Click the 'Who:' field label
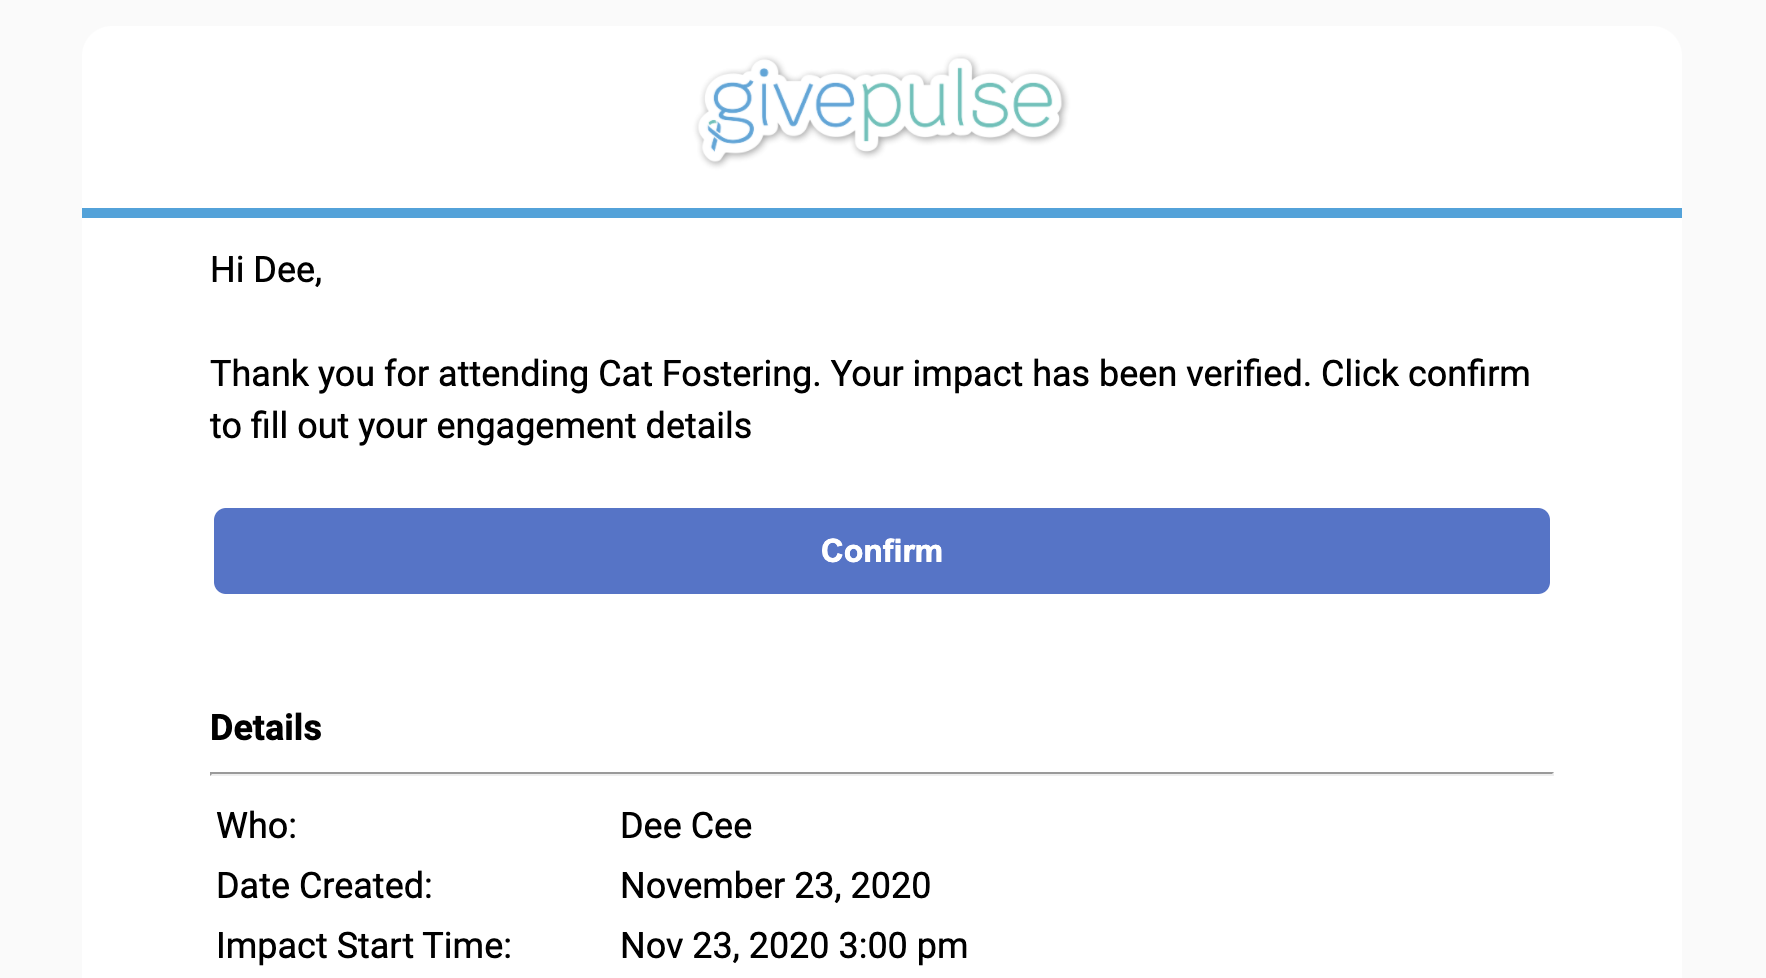This screenshot has width=1766, height=978. pos(257,826)
